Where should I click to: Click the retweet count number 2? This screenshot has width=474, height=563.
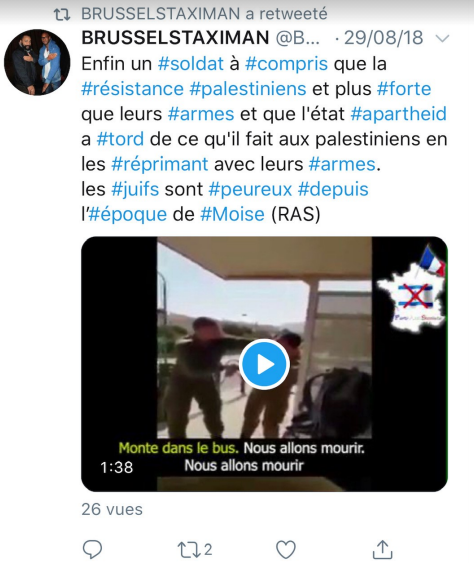point(208,550)
